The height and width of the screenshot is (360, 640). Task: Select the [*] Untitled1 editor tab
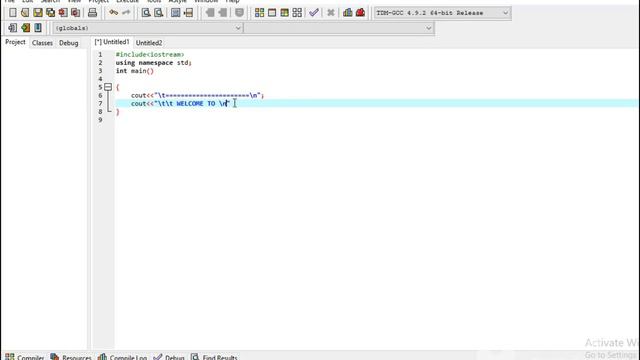click(112, 42)
